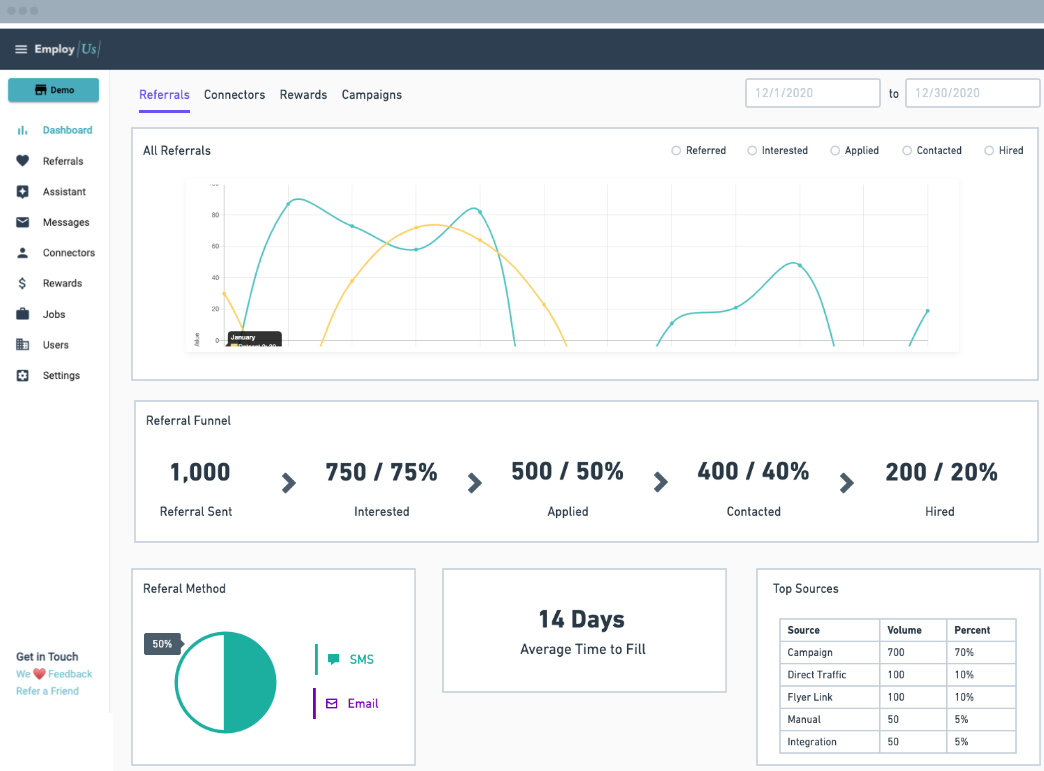Click the Settings gear icon
The image size is (1044, 771).
click(23, 376)
